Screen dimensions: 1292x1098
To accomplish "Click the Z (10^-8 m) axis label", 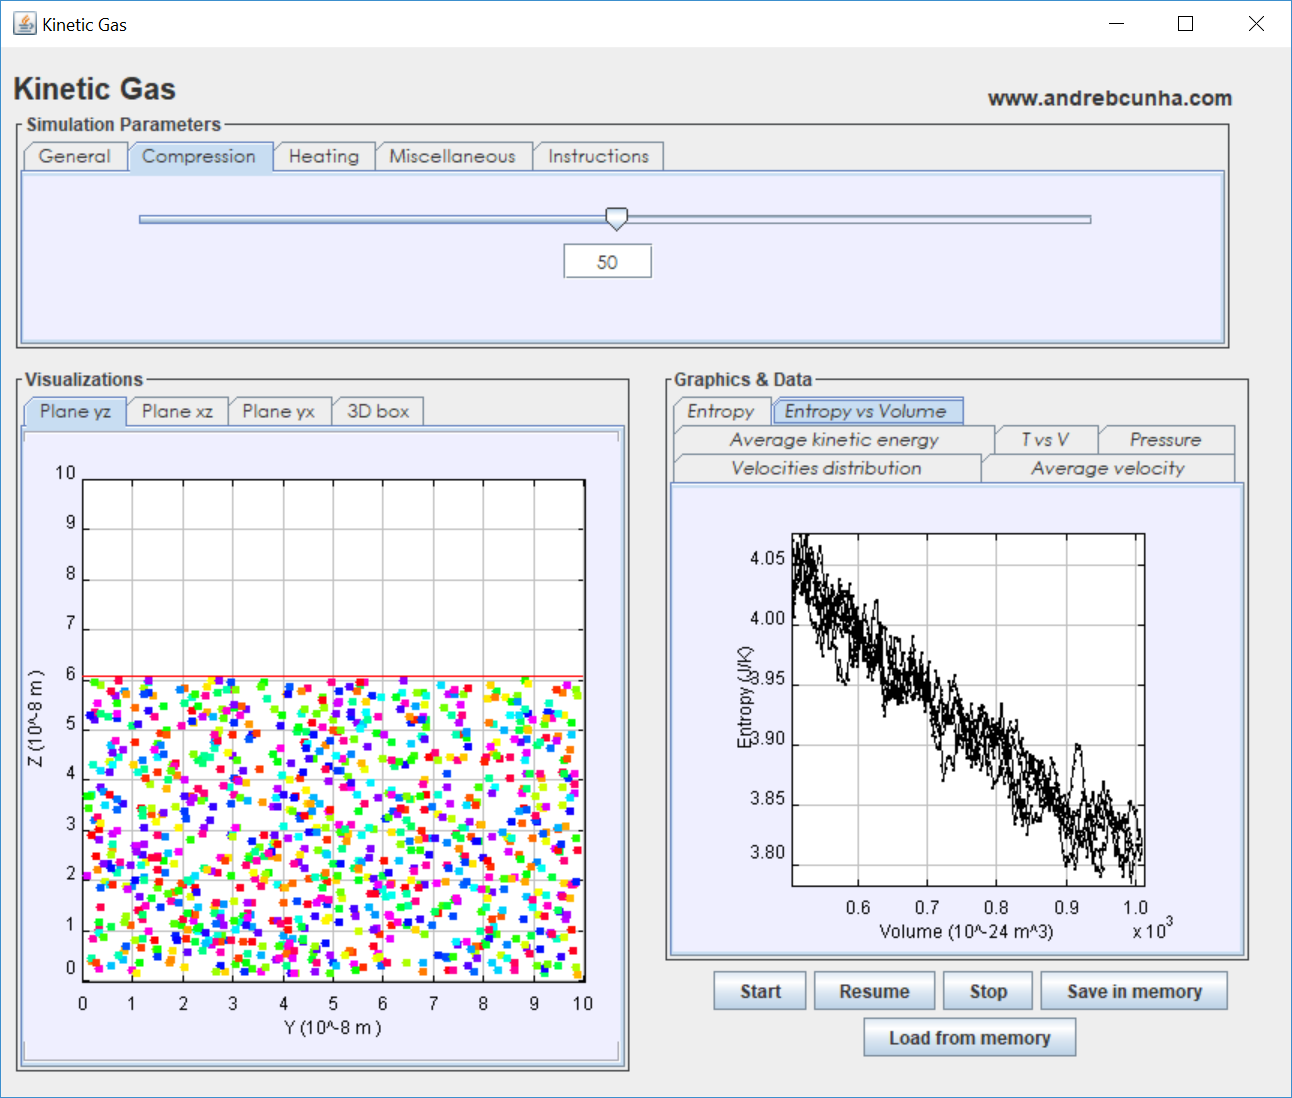I will tap(36, 719).
